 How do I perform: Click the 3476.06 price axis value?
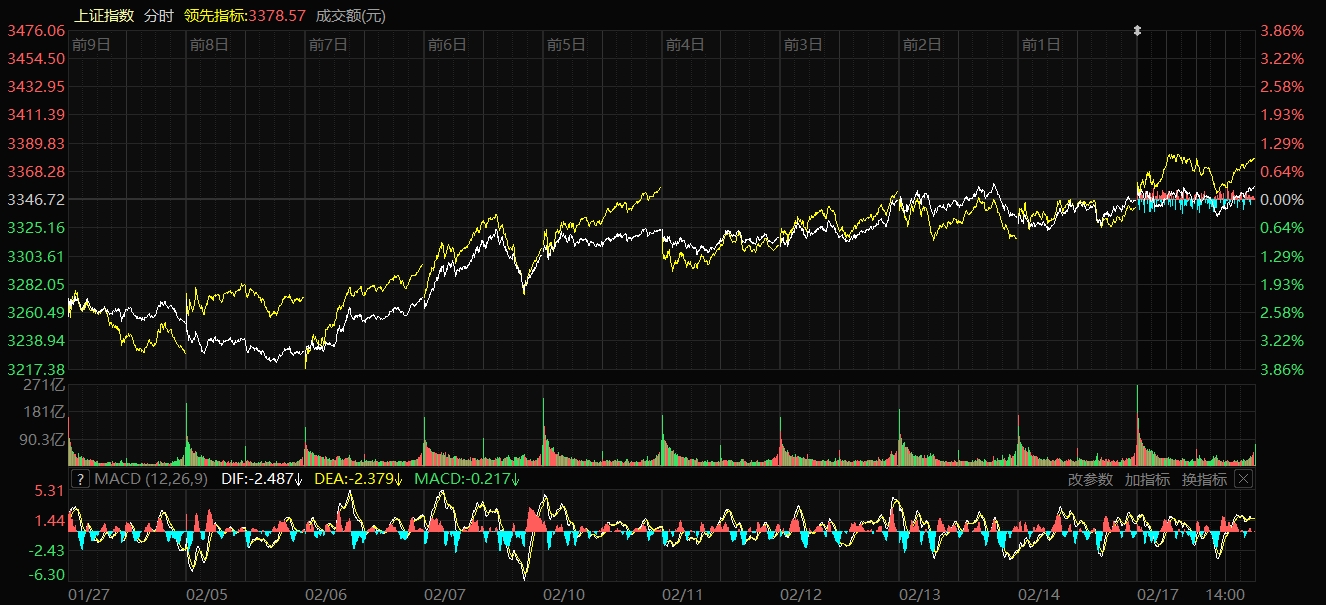36,31
